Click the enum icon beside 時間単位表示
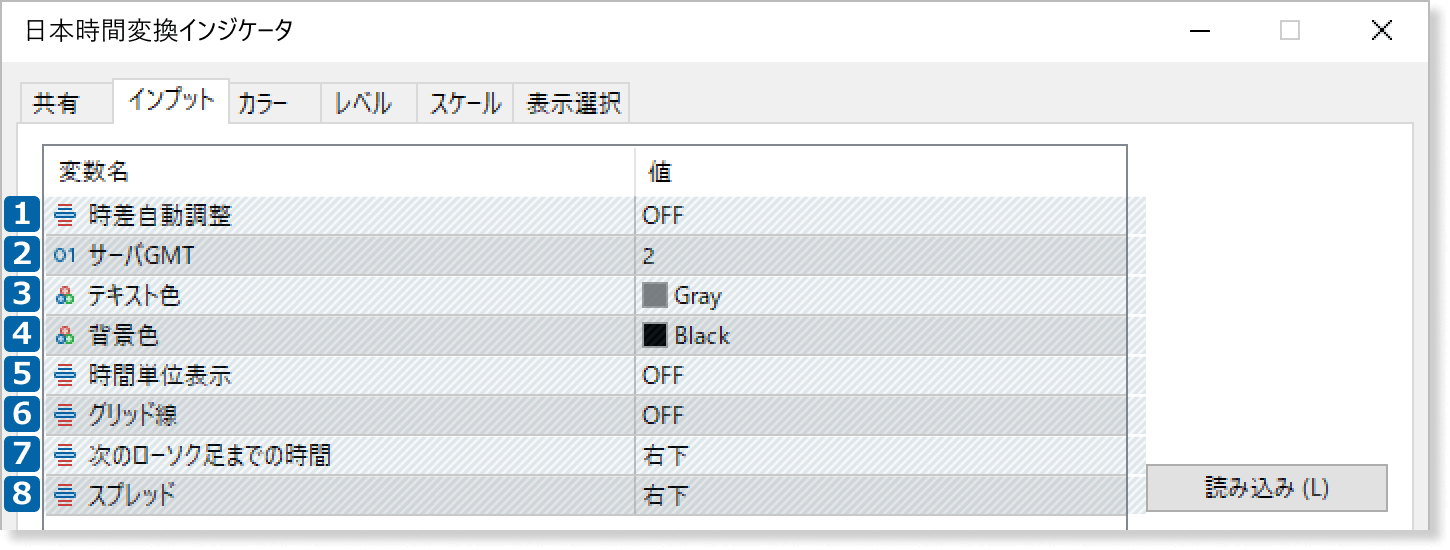The width and height of the screenshot is (1450, 550). [66, 376]
